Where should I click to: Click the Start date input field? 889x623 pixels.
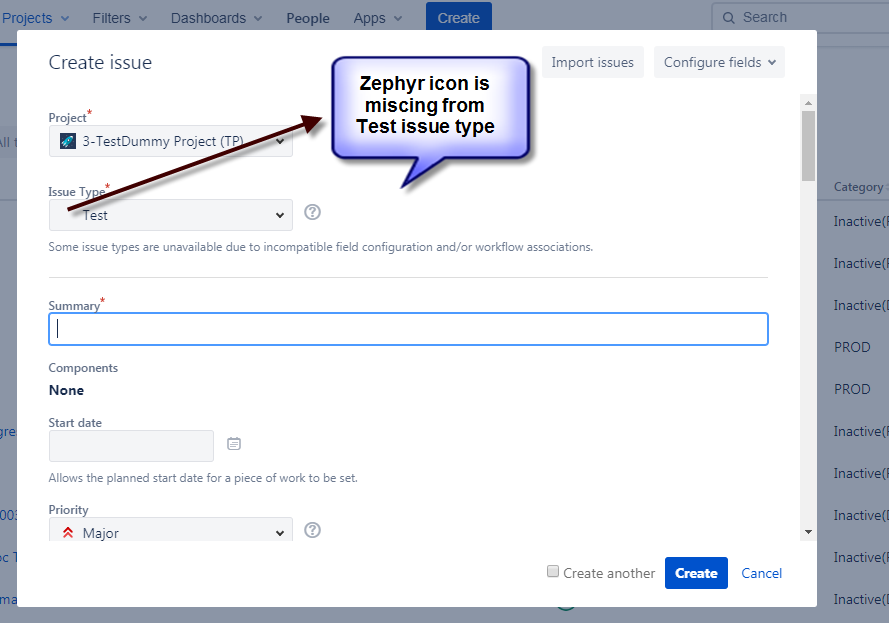coord(132,446)
